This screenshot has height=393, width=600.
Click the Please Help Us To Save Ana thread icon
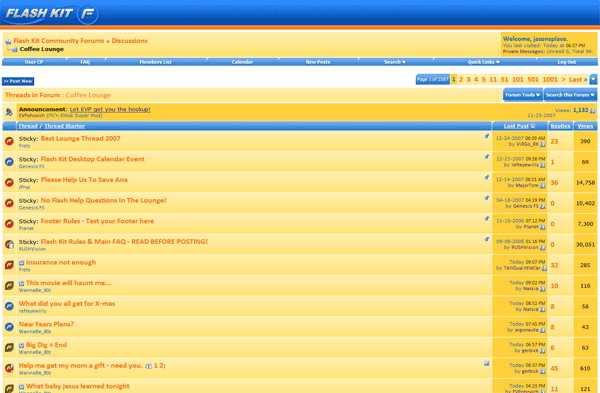(x=9, y=183)
